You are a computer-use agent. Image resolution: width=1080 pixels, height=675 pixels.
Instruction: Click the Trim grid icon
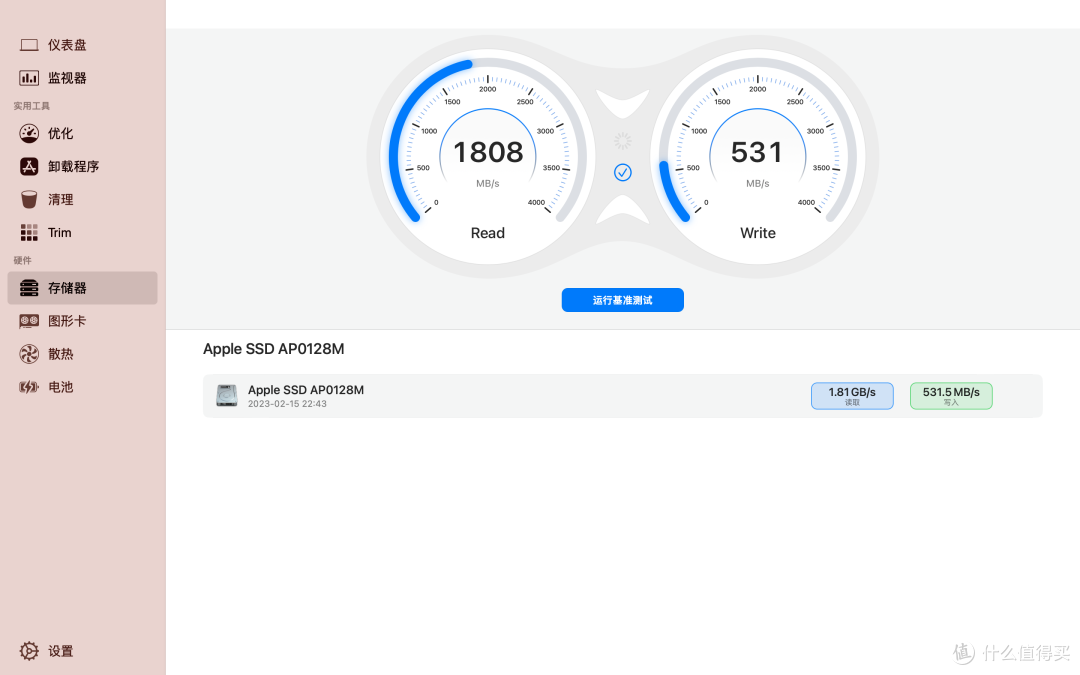point(29,232)
